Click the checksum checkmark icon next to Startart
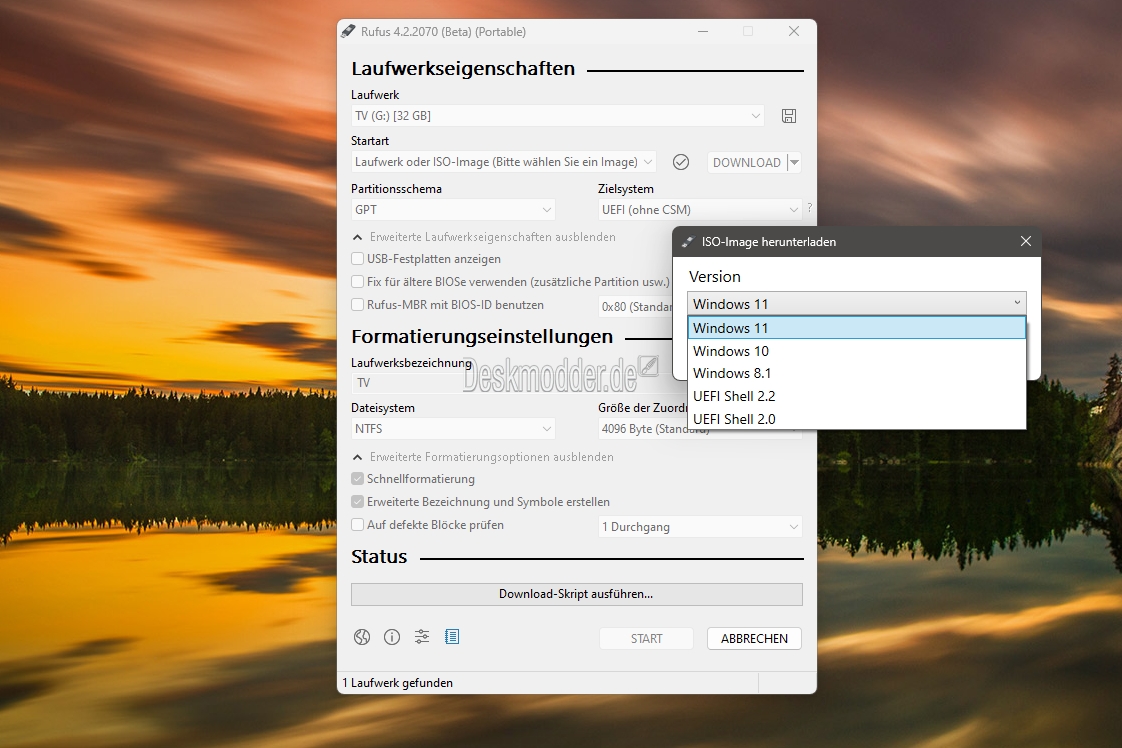Screen dimensions: 1122x748 click(680, 162)
